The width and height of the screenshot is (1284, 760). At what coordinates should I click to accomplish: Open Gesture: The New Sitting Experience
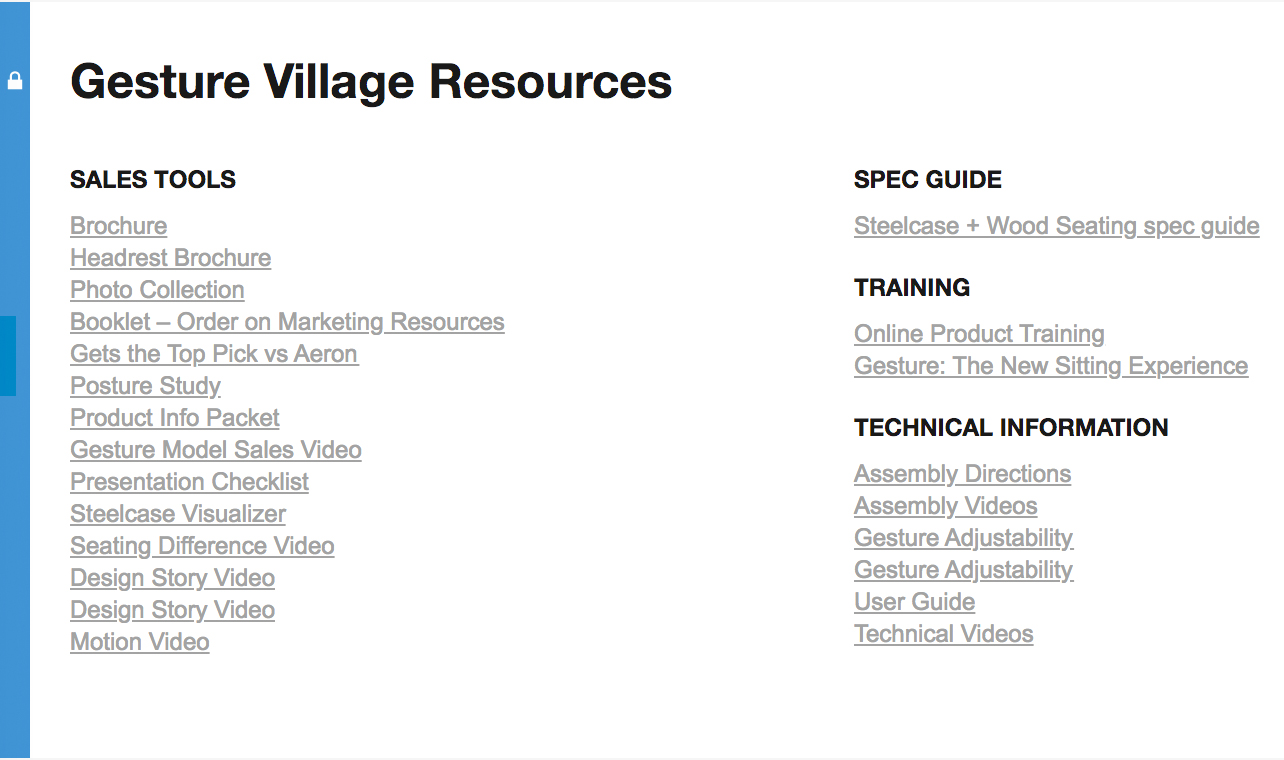click(1051, 366)
